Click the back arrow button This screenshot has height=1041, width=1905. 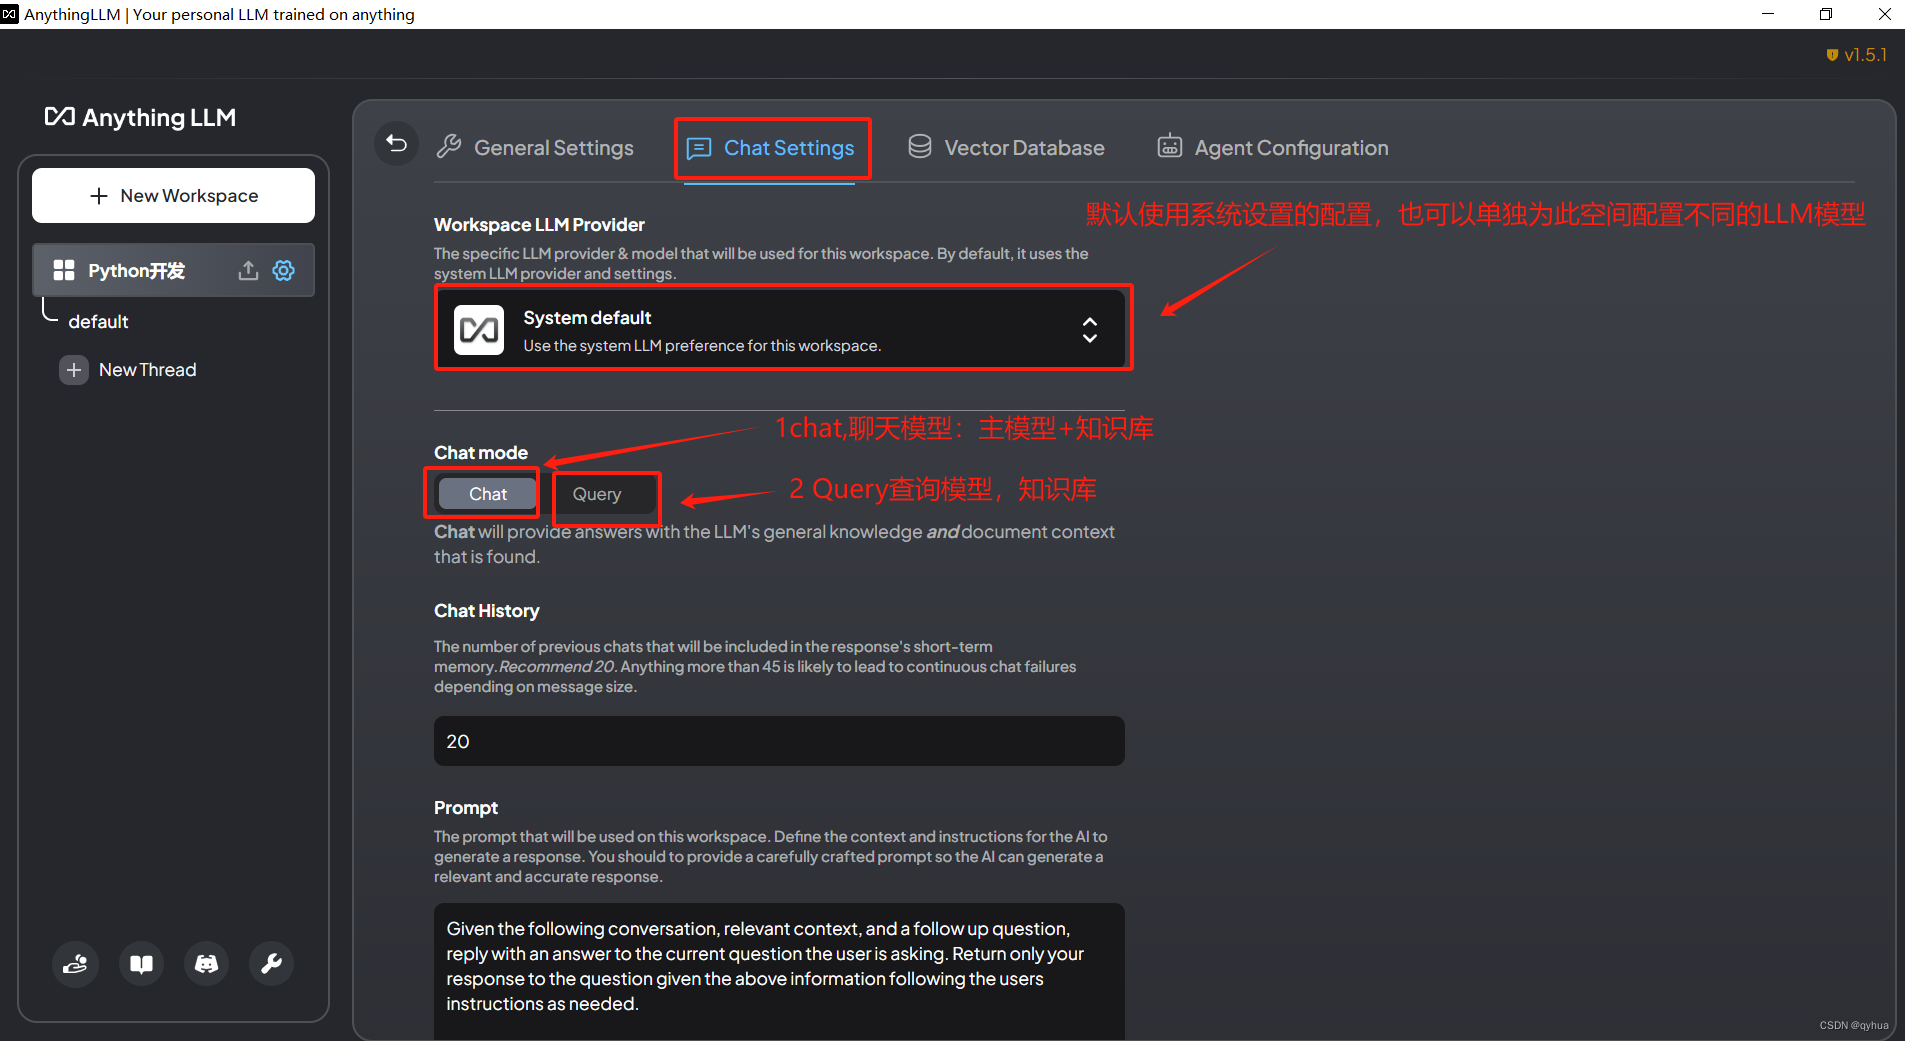click(x=397, y=144)
